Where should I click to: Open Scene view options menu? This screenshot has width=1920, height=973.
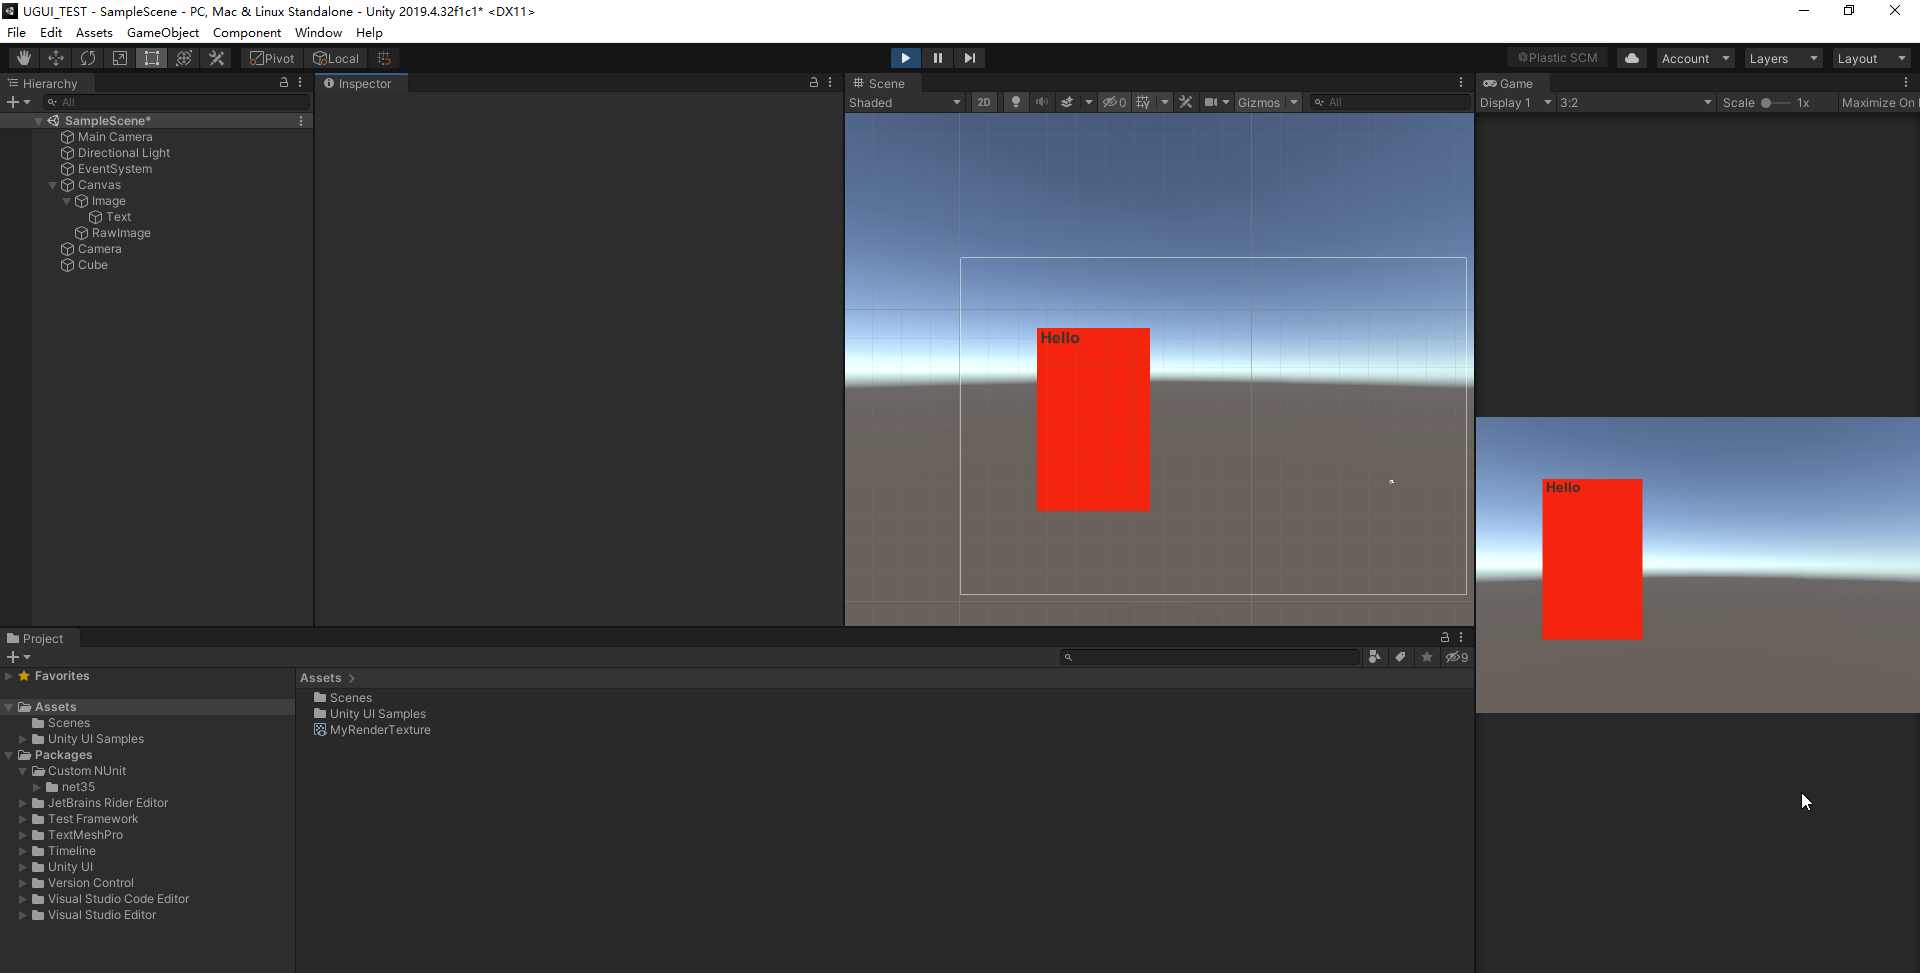click(x=1461, y=83)
